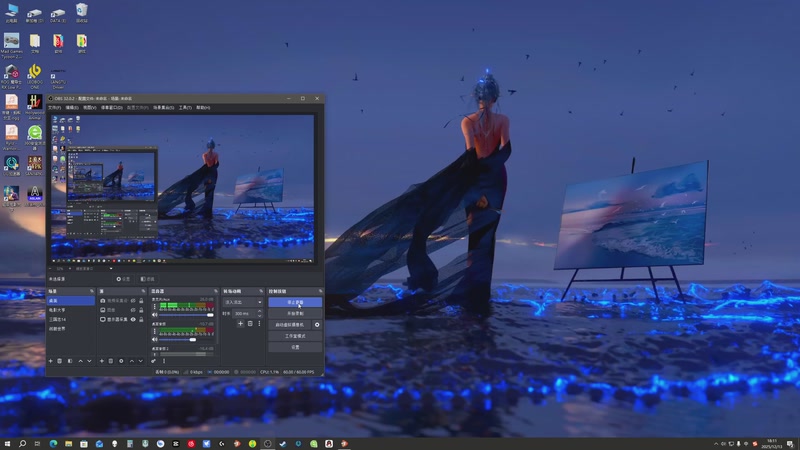Open the Help menu in OBS

(203, 108)
